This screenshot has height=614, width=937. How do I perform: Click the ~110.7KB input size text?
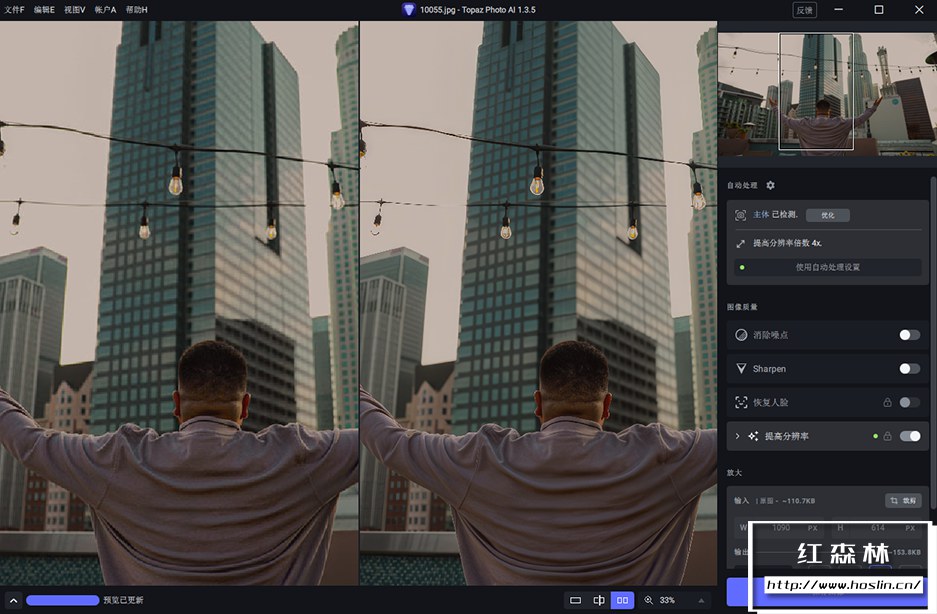(798, 501)
